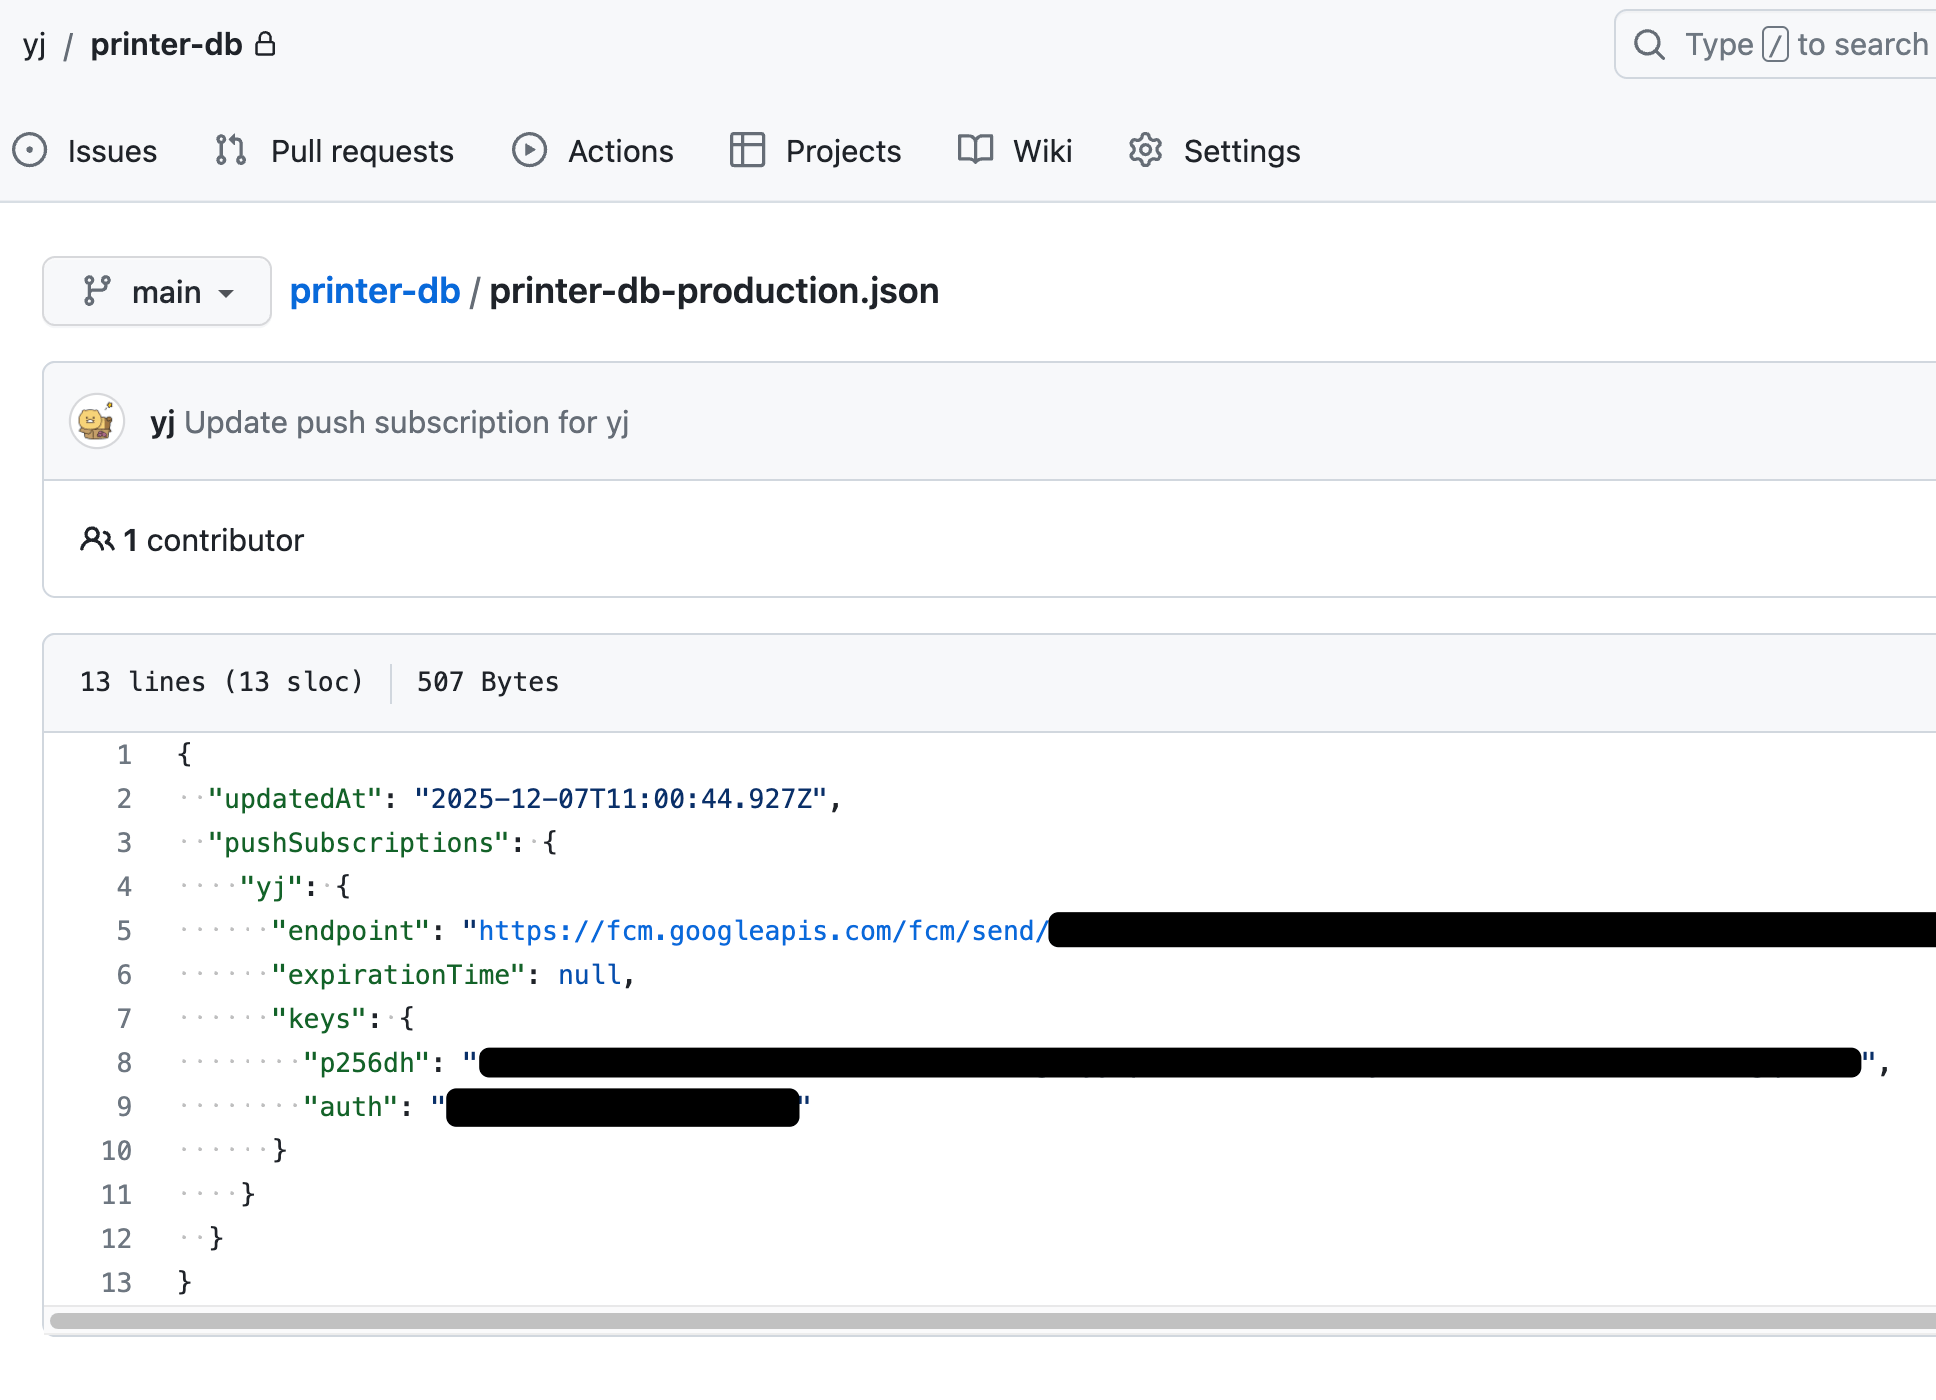Click the Settings gear icon

[x=1144, y=151]
